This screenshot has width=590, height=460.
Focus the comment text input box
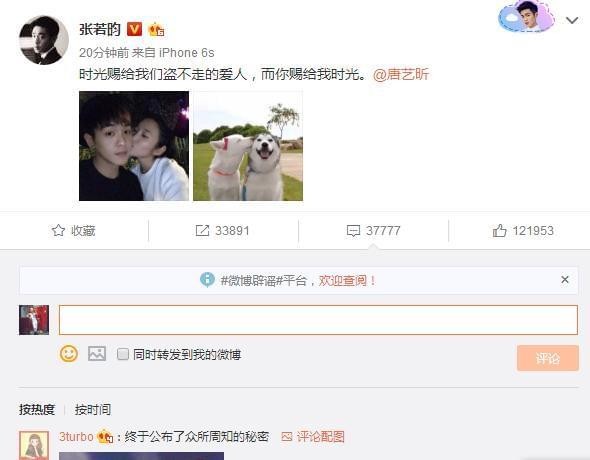click(318, 320)
